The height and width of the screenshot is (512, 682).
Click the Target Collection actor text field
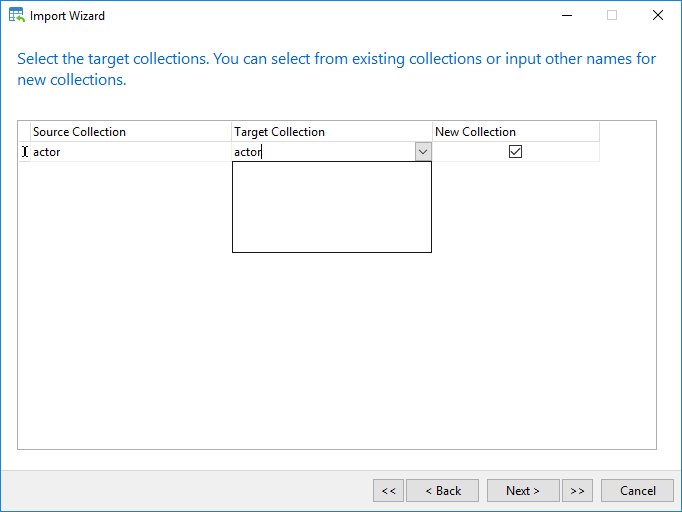[324, 152]
